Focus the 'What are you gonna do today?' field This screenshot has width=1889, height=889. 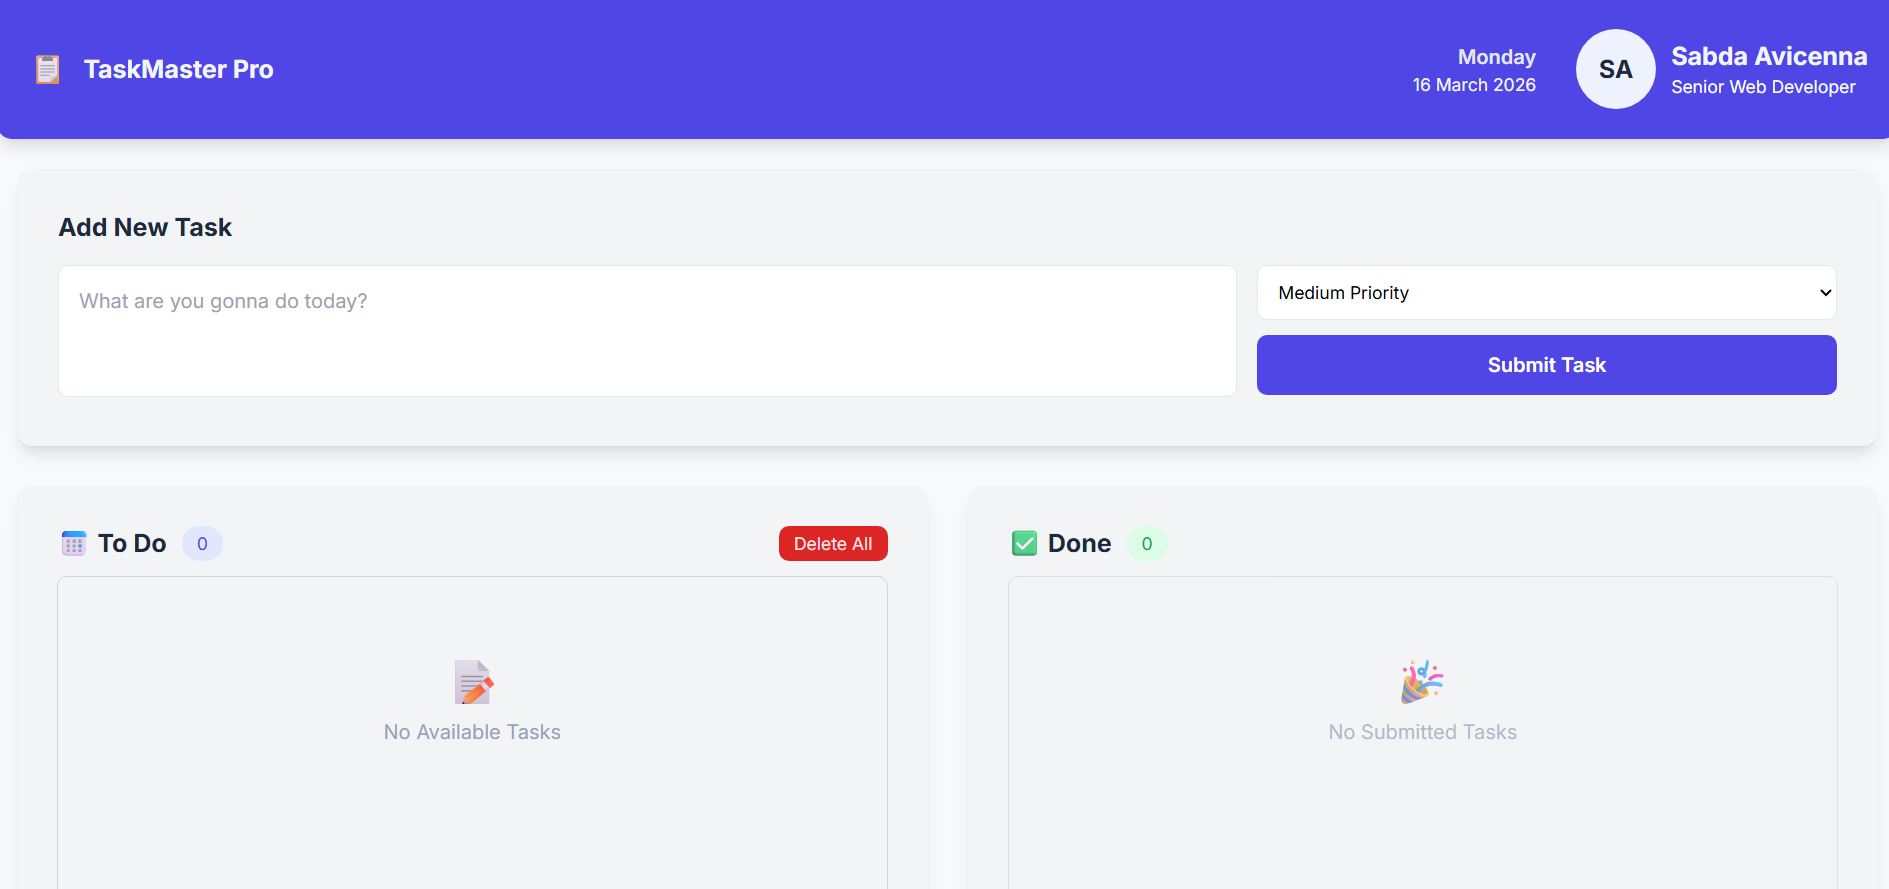pos(647,331)
